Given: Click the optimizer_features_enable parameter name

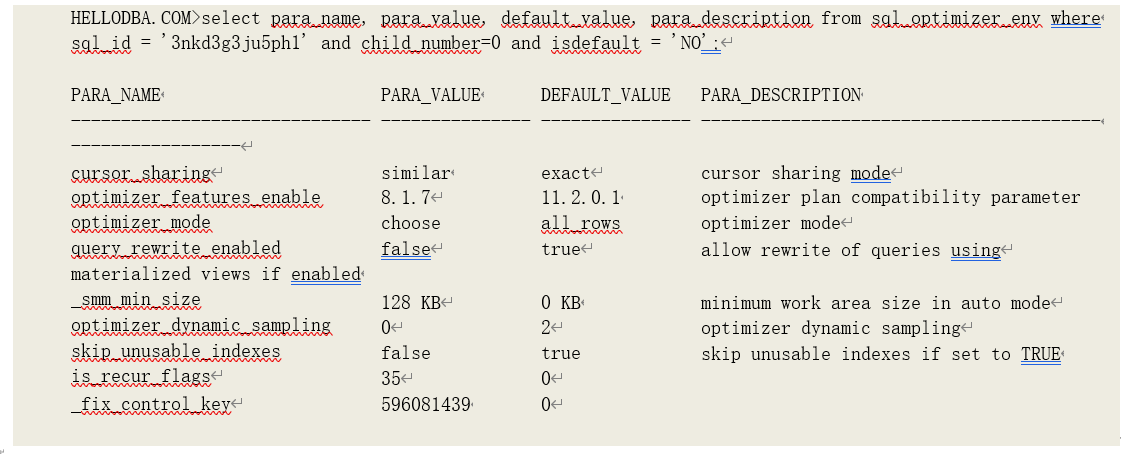Looking at the screenshot, I should [195, 198].
